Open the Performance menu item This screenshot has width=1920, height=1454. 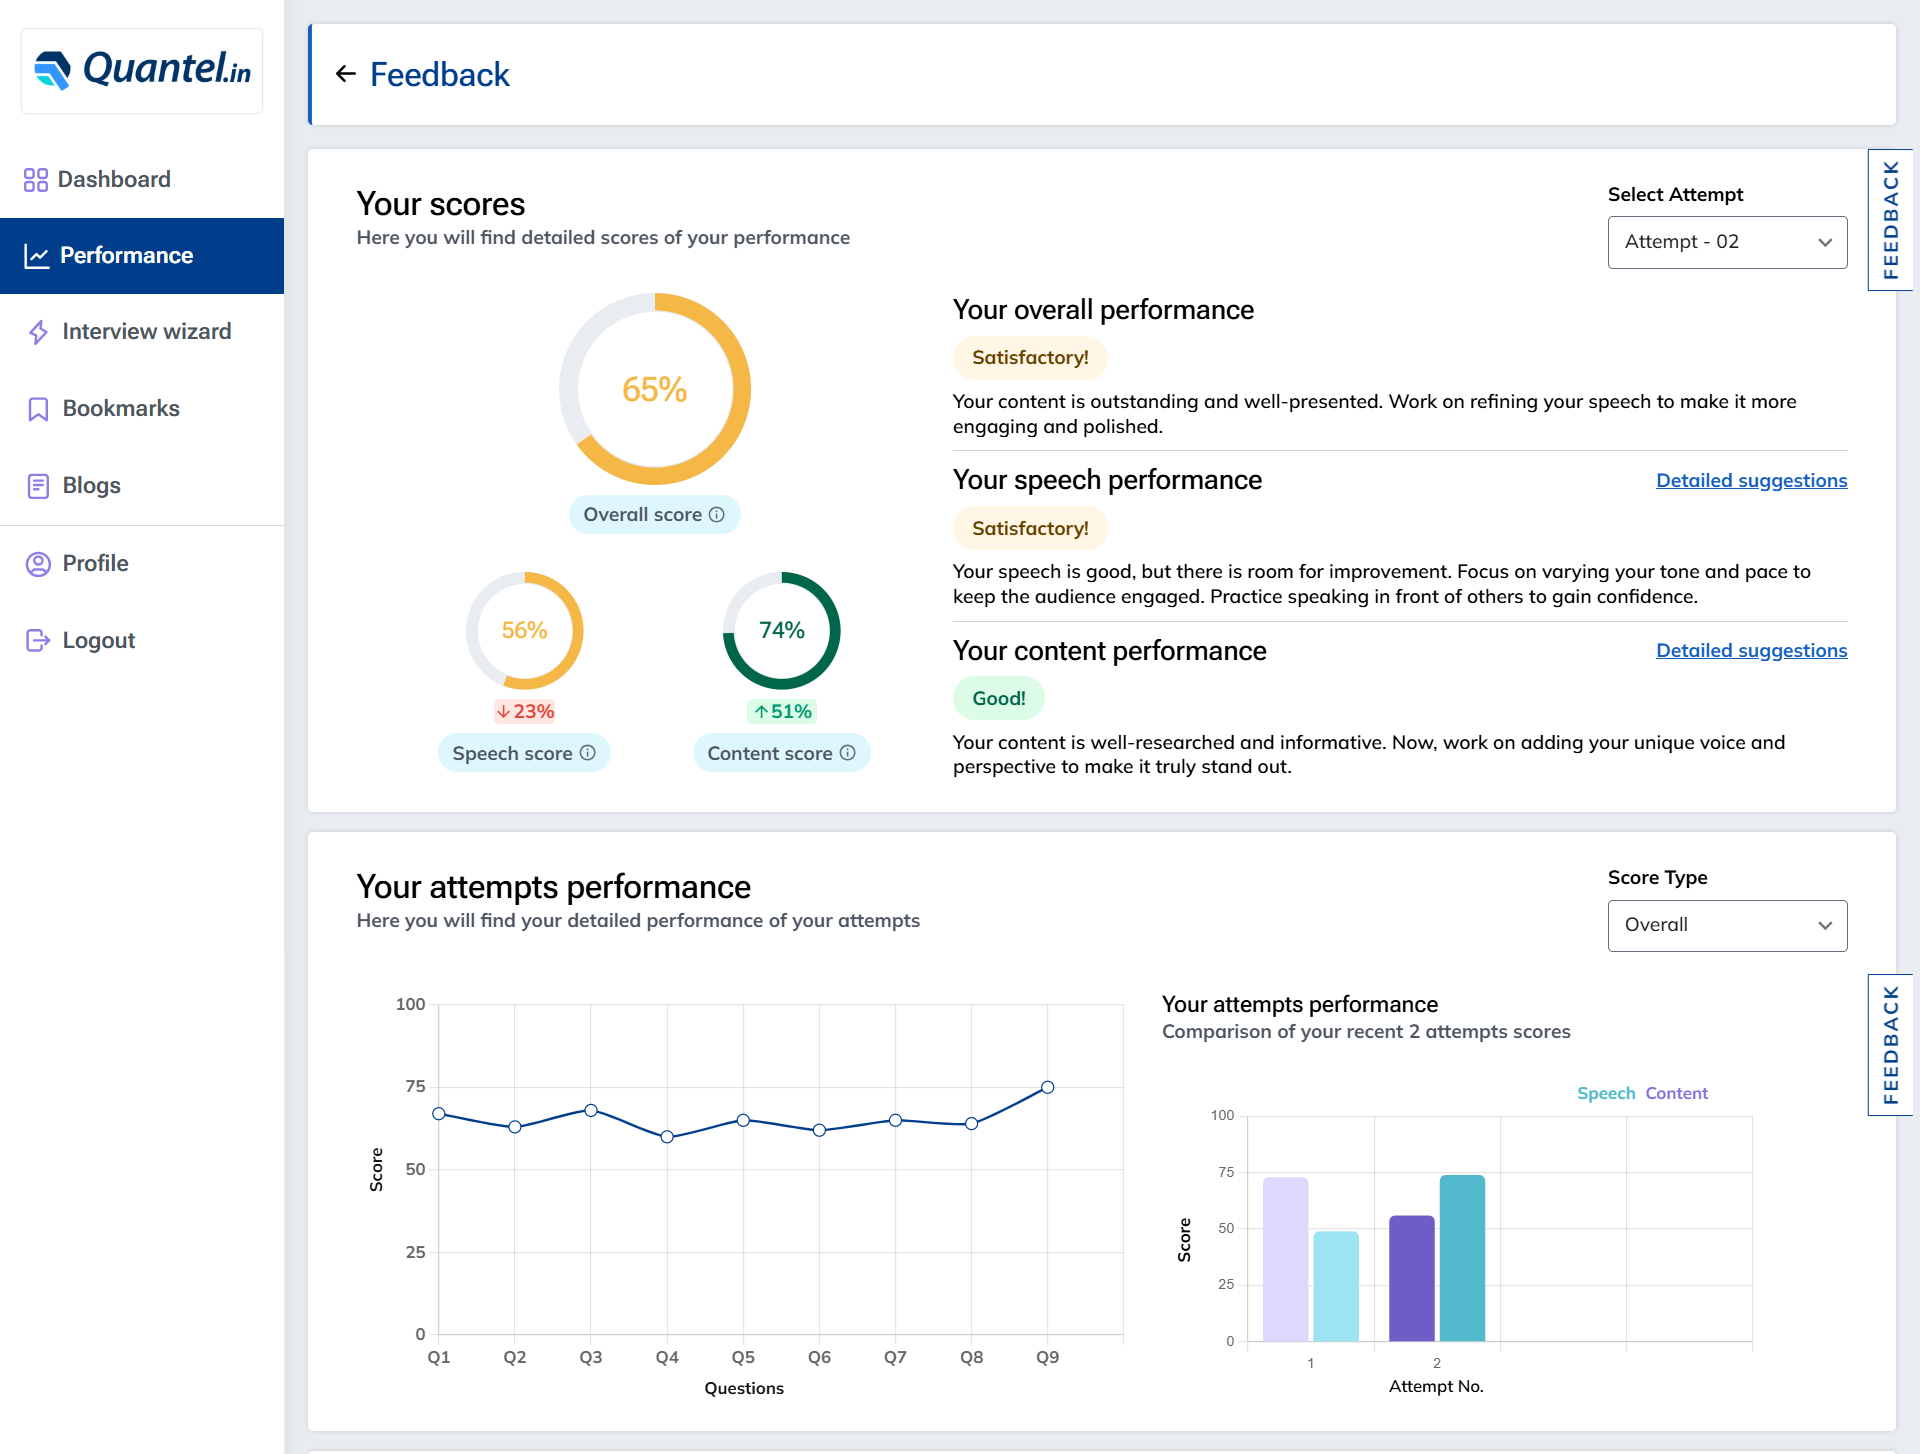pos(142,256)
